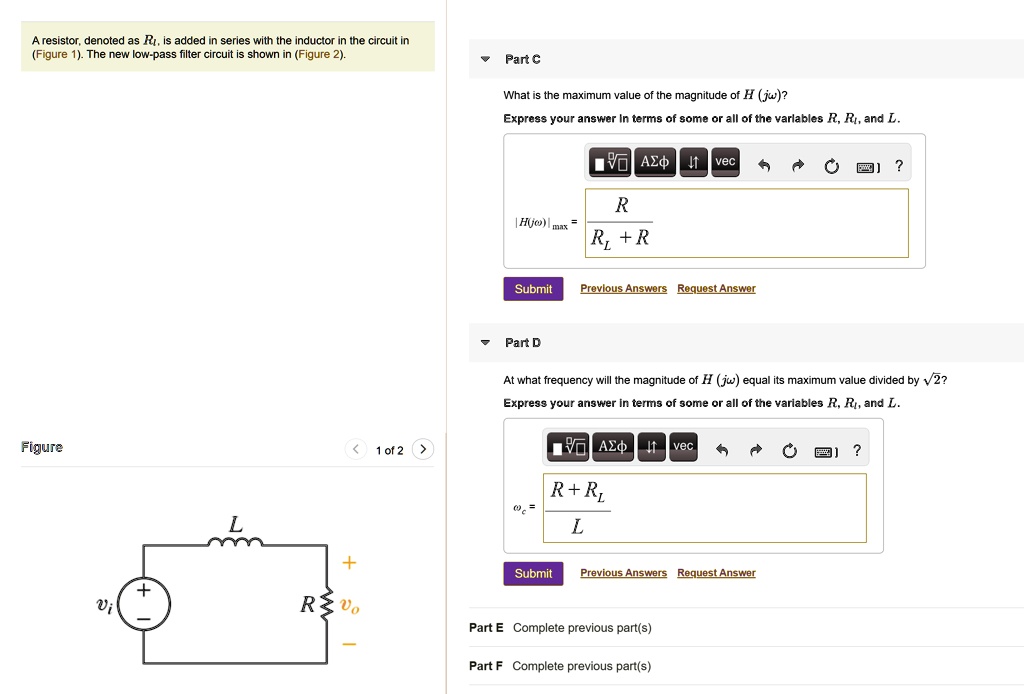Switch to Part F section
This screenshot has height=694, width=1024.
[x=485, y=665]
